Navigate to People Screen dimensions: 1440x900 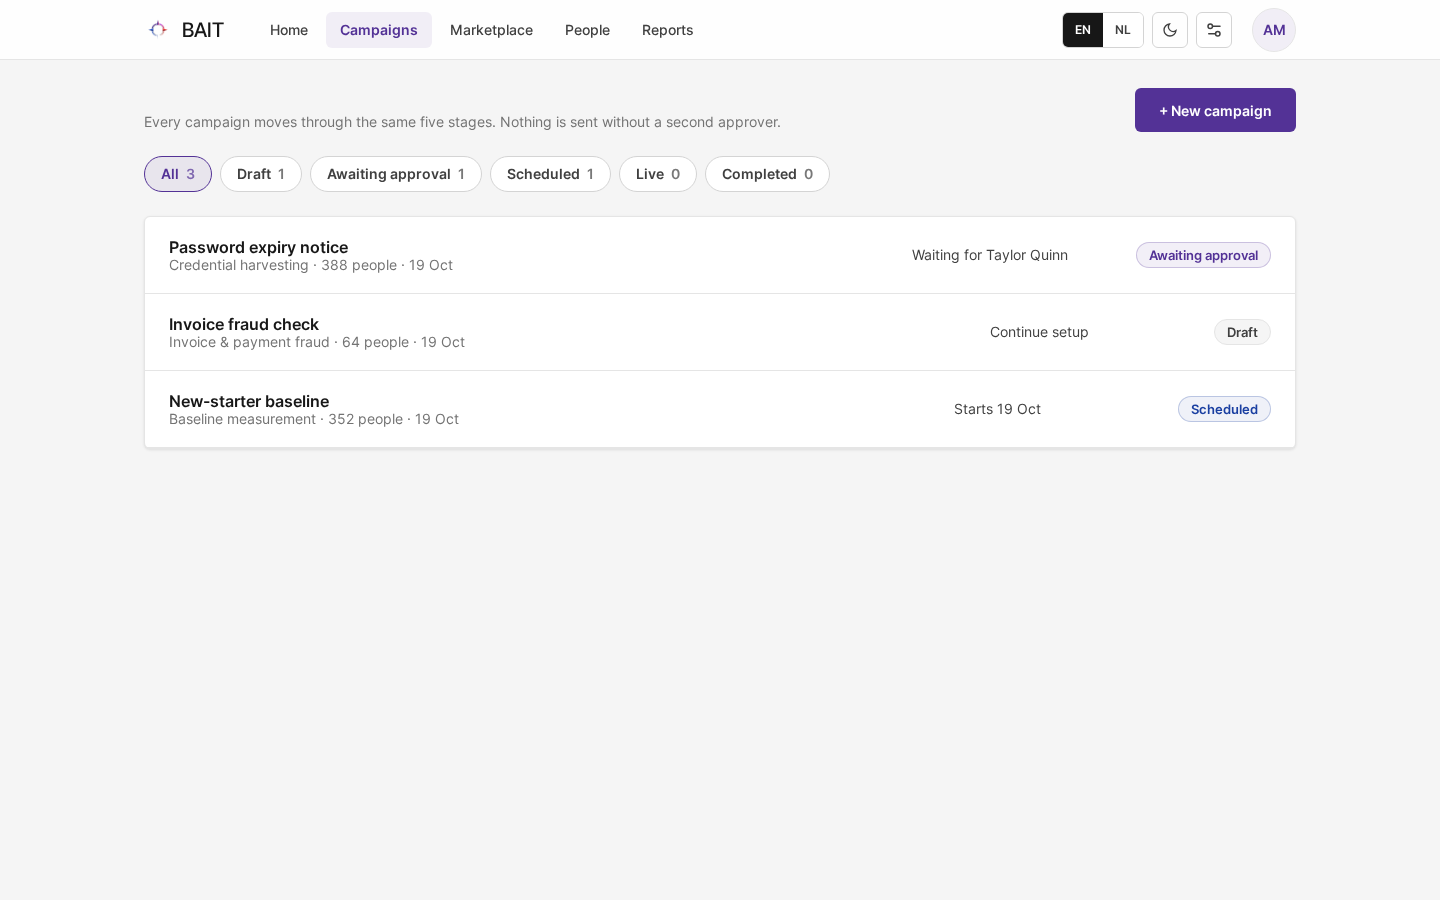tap(587, 30)
